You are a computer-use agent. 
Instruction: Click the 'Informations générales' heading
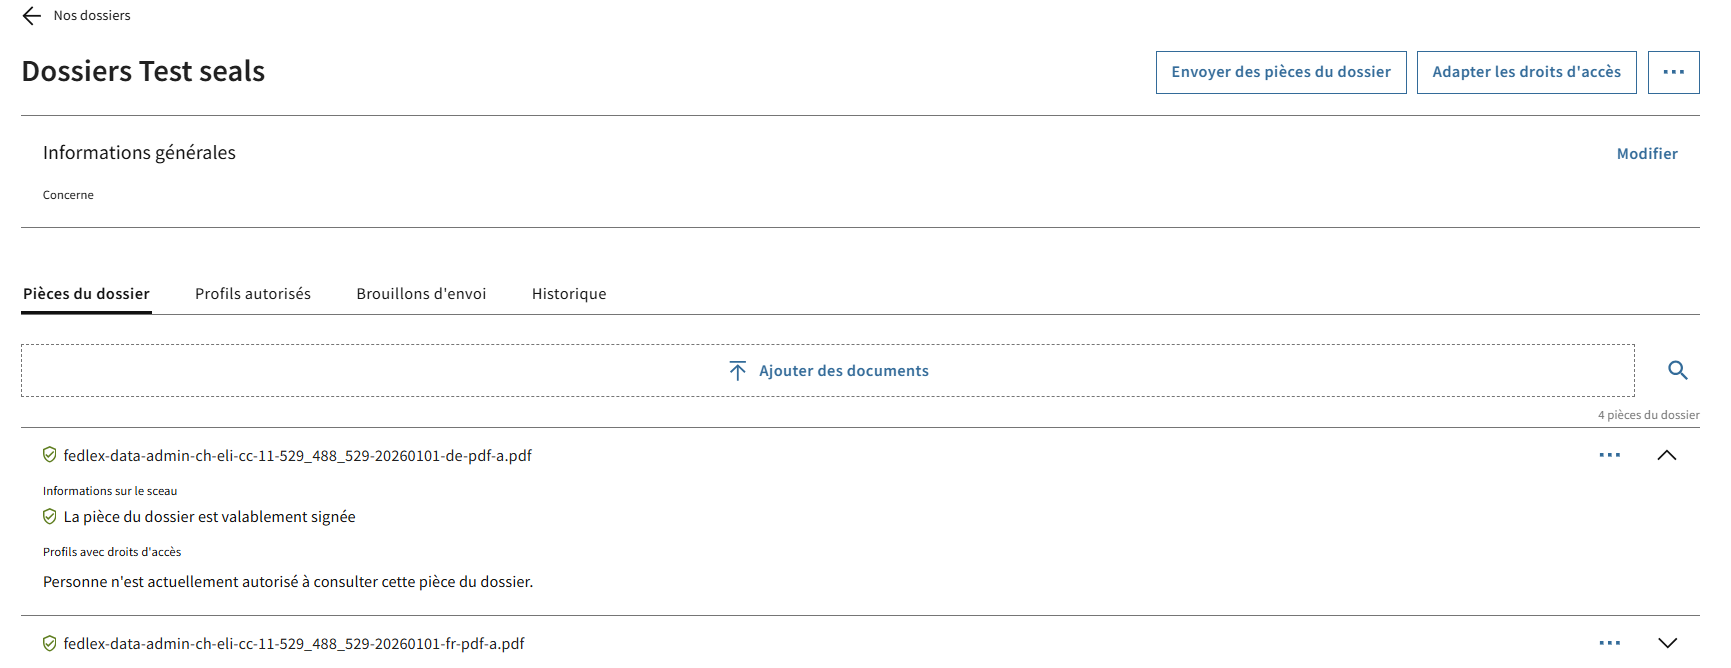pos(139,153)
